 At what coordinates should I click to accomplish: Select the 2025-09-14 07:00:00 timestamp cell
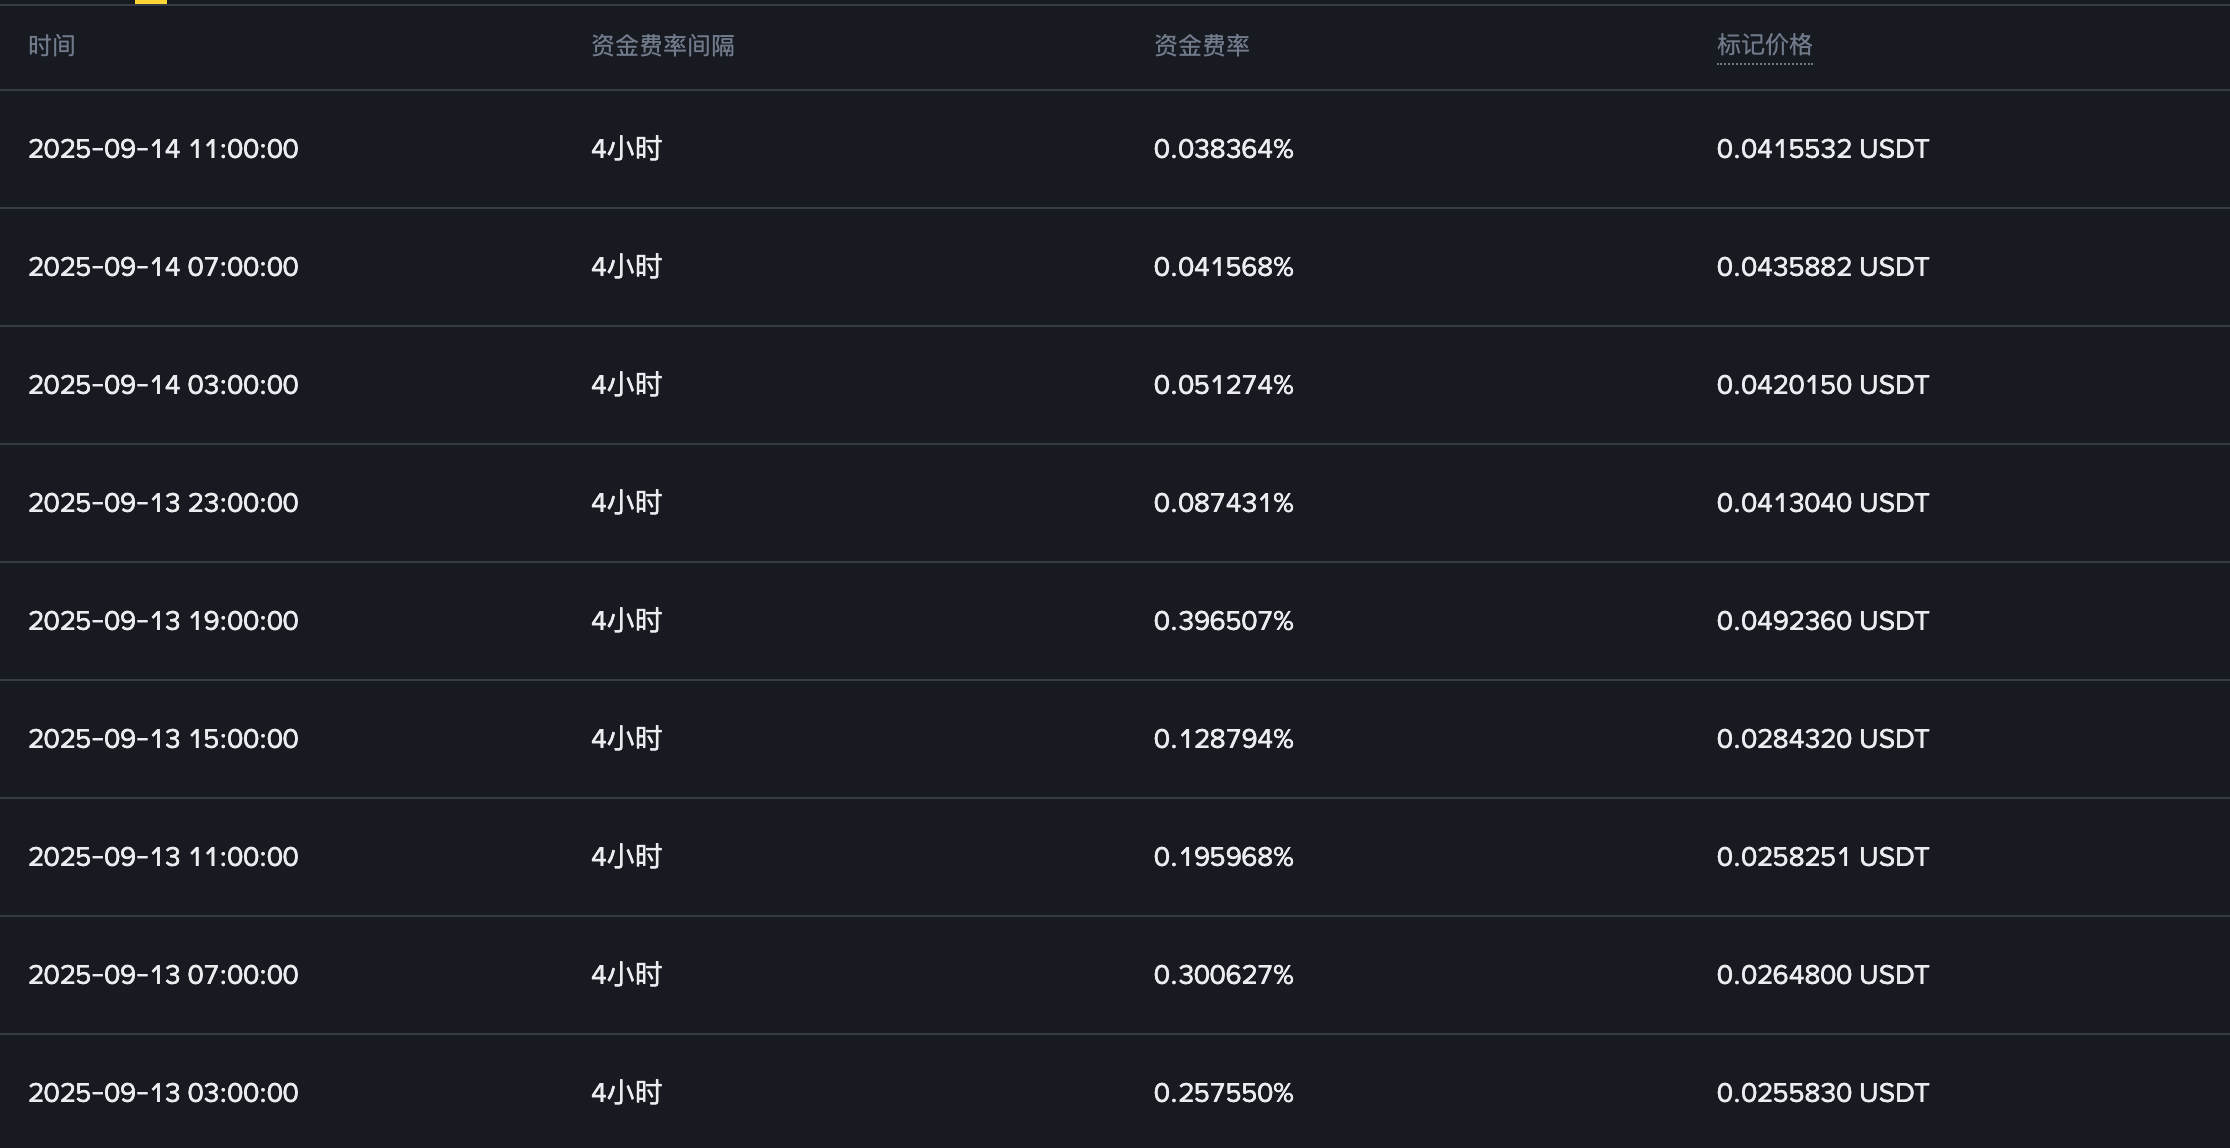[x=163, y=267]
